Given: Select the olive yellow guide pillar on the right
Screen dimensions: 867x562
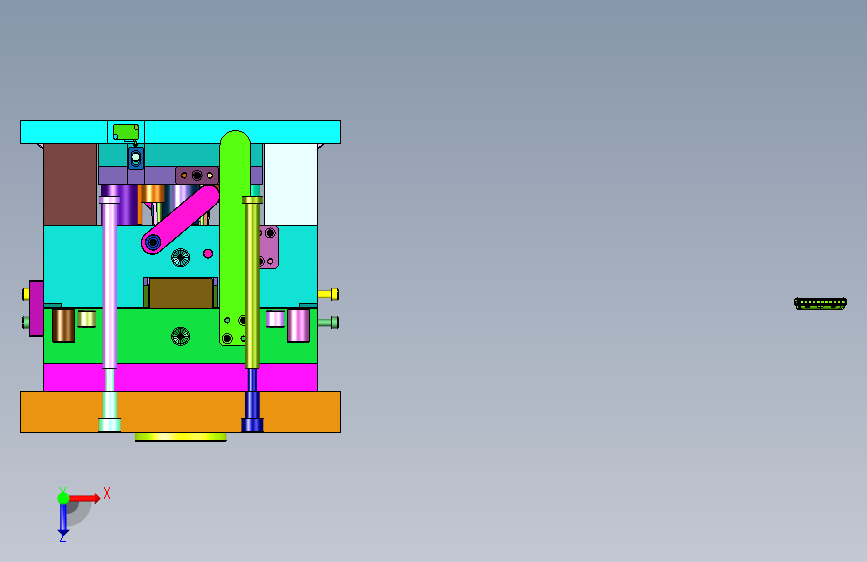Looking at the screenshot, I should [252, 282].
